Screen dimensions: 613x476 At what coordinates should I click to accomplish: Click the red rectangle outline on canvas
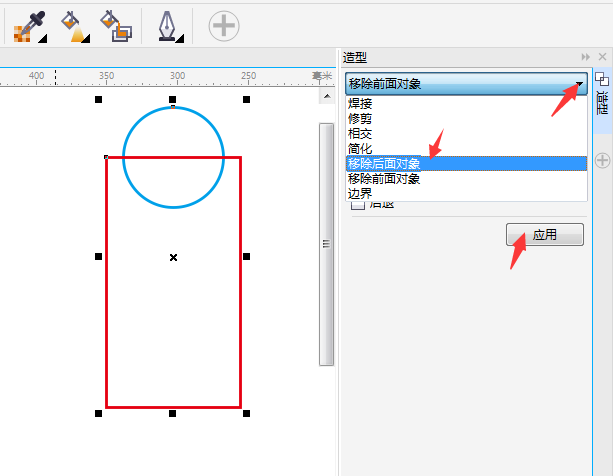coord(107,300)
